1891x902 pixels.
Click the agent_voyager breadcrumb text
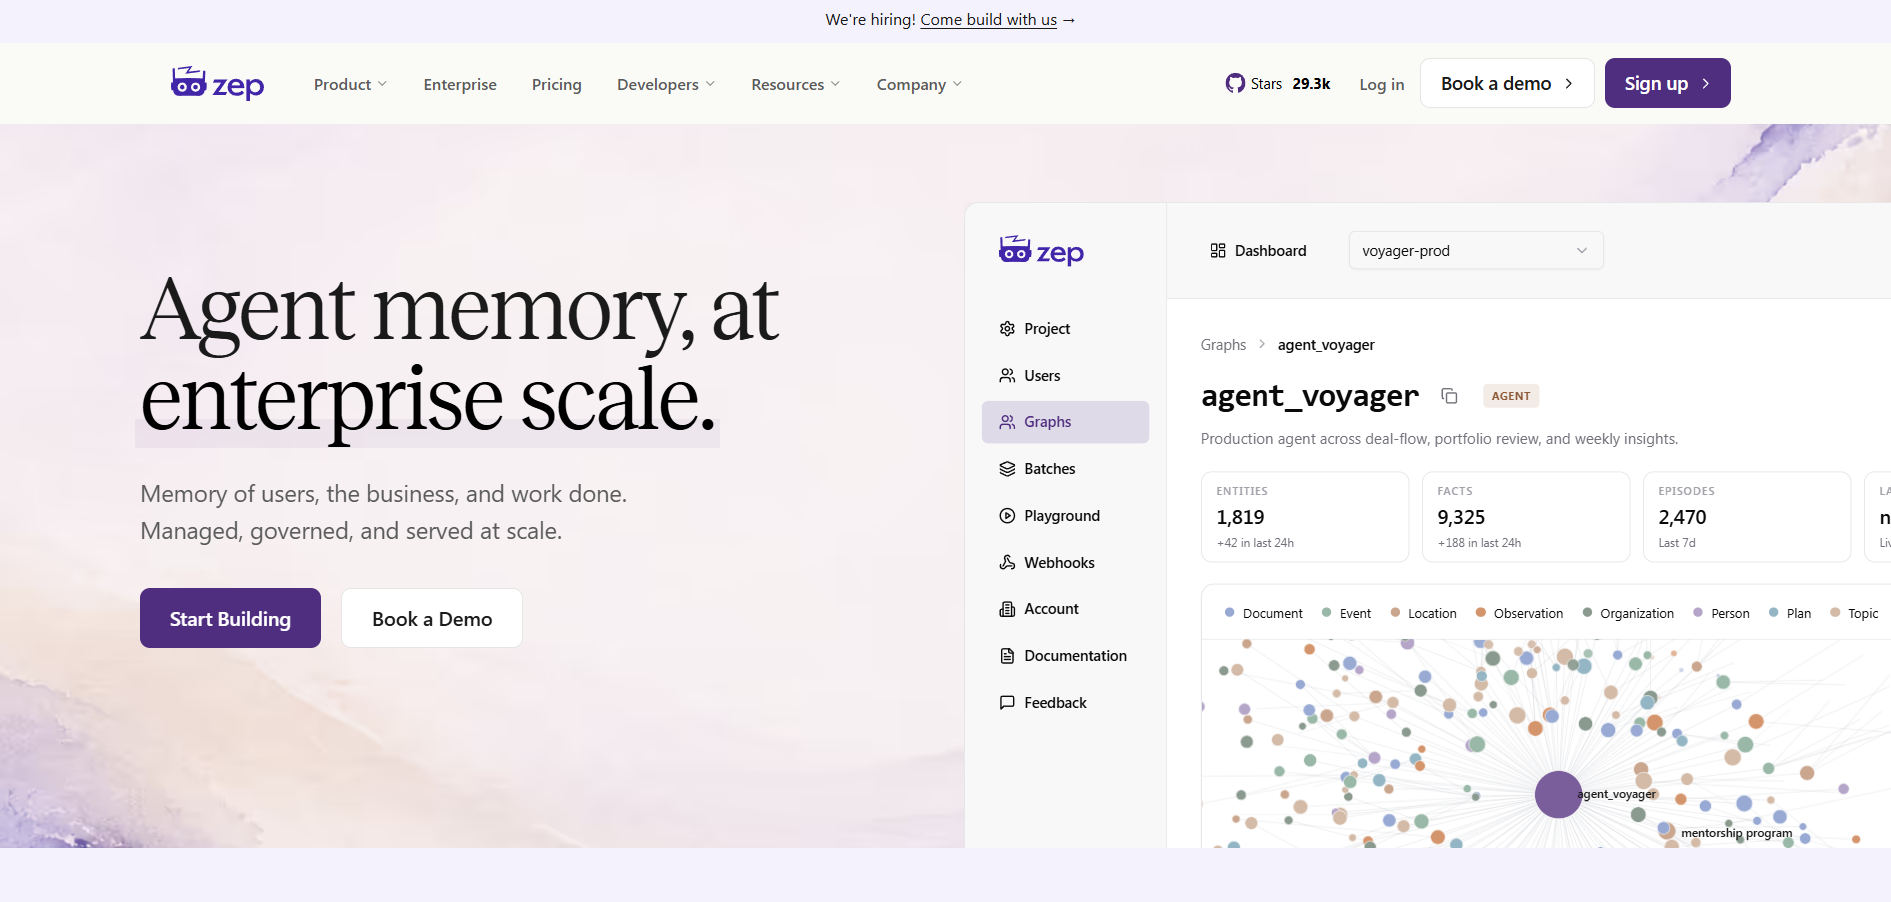point(1326,345)
